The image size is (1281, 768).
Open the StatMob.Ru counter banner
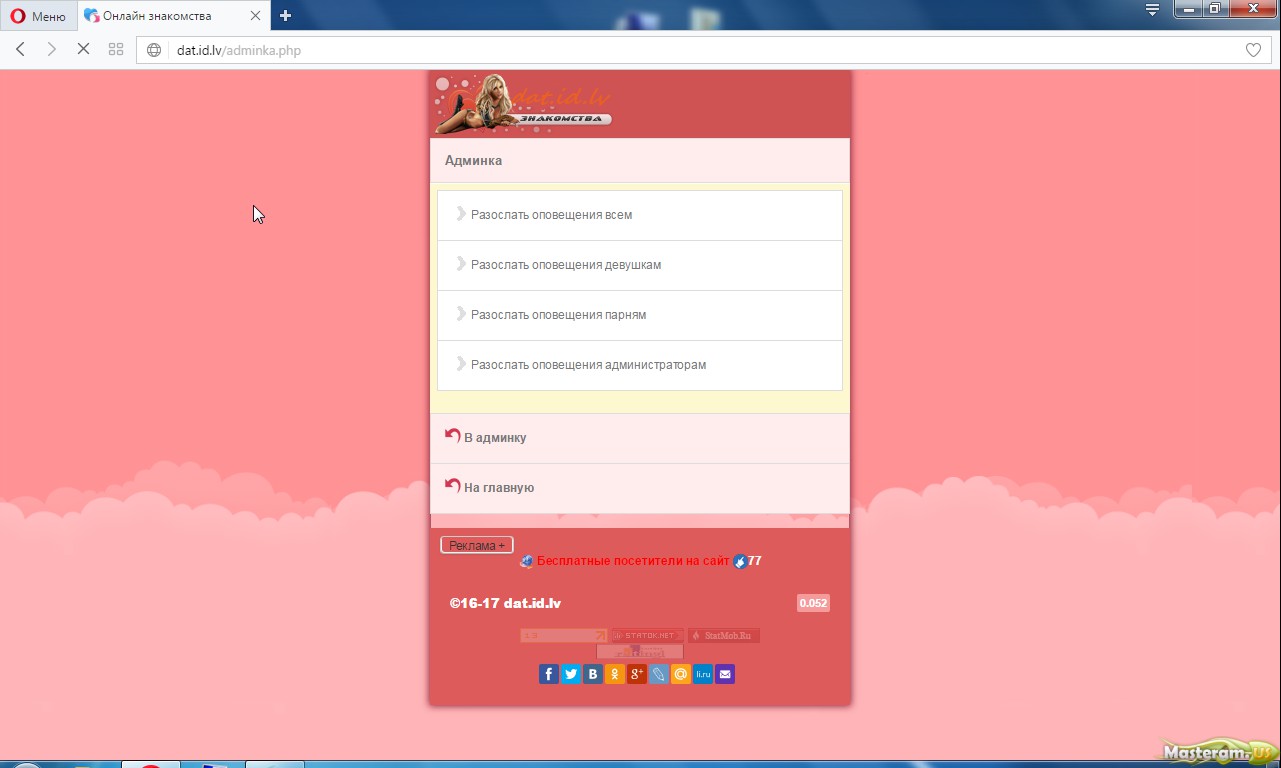click(x=724, y=635)
